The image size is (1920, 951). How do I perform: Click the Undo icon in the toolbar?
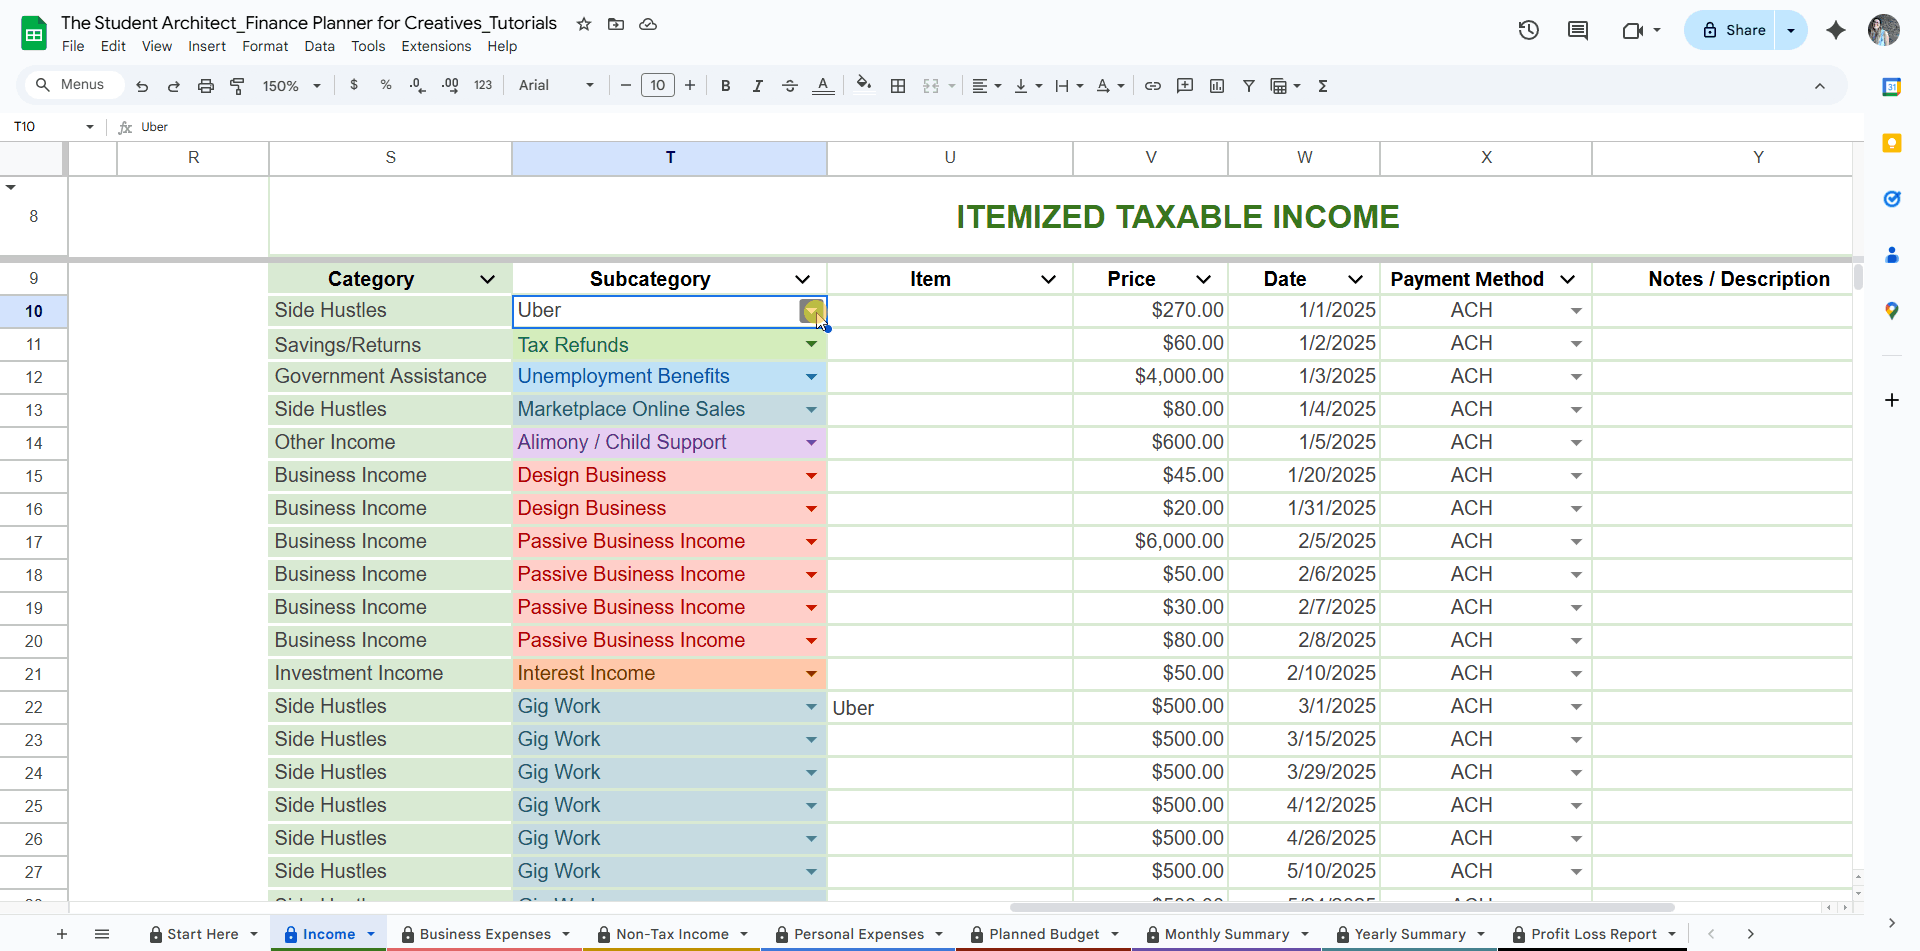click(142, 86)
